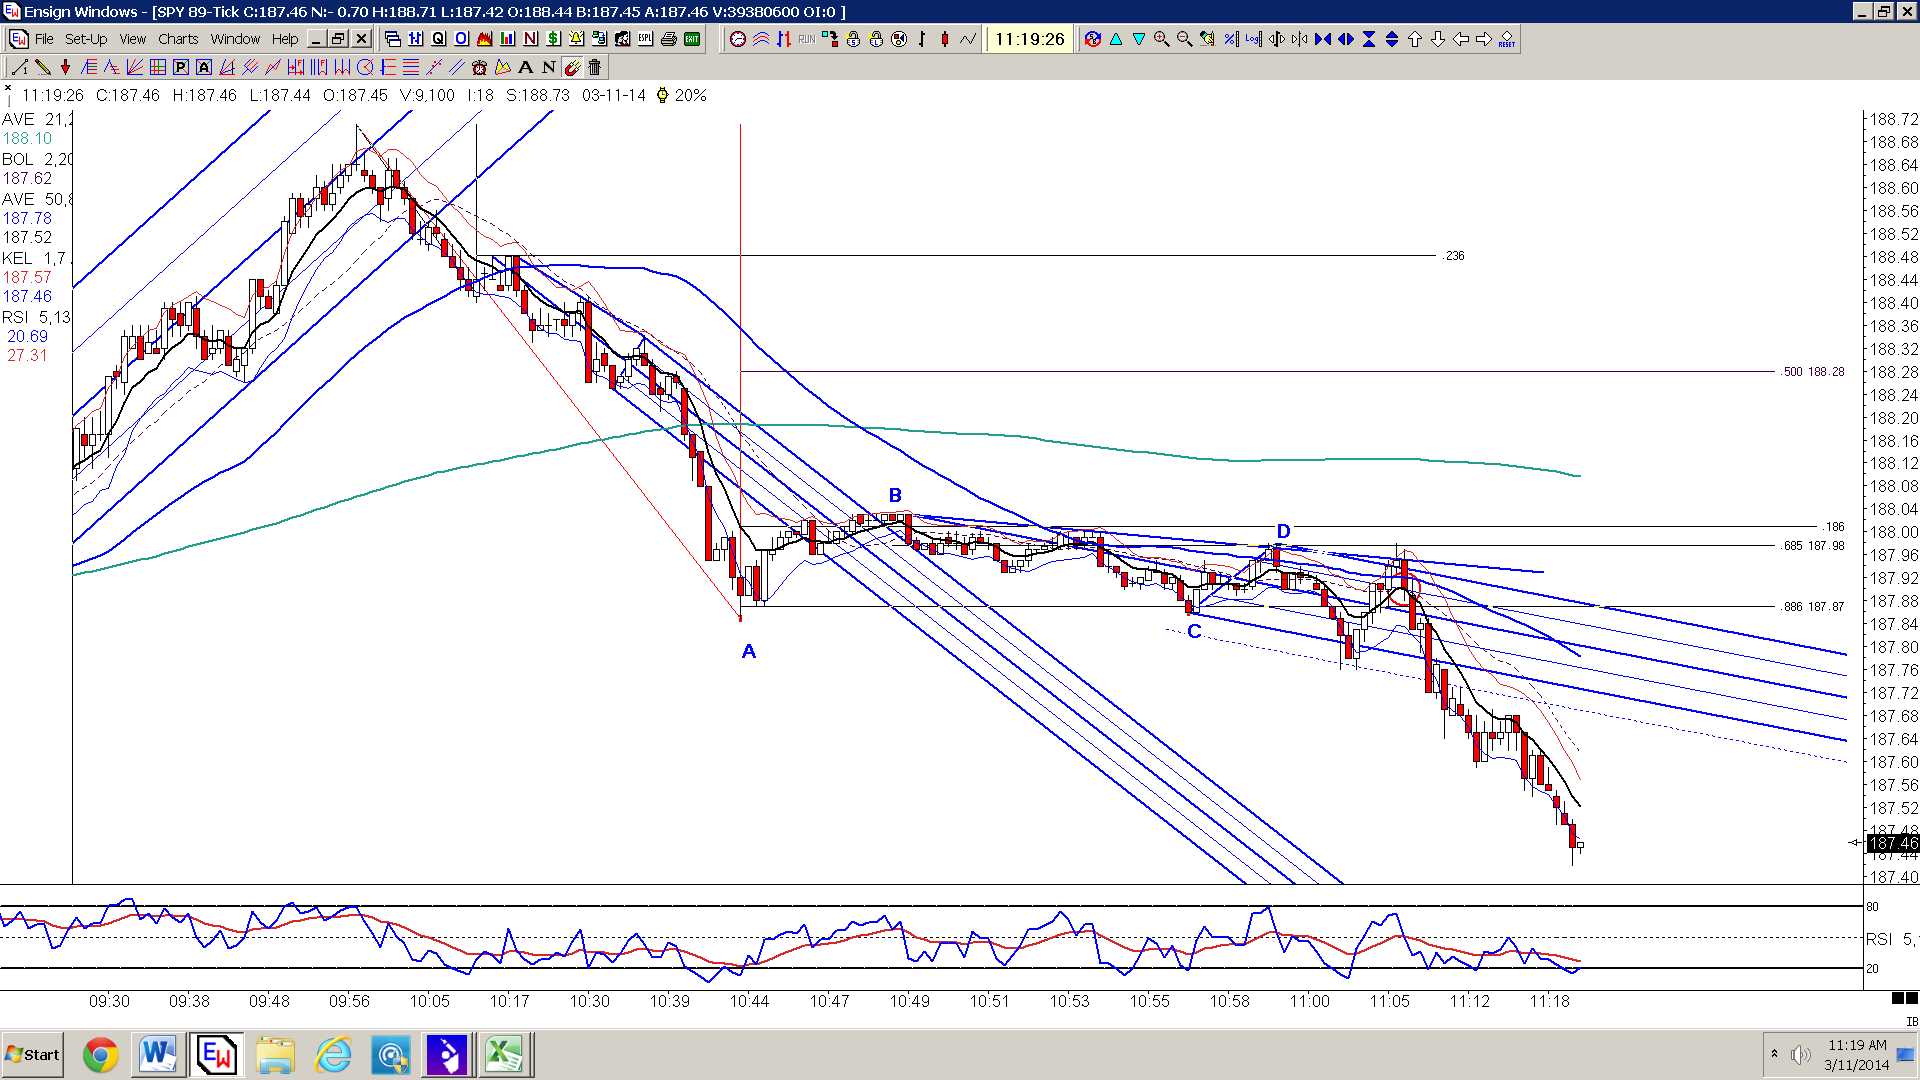Click the 20% light bulb indicator

[681, 95]
